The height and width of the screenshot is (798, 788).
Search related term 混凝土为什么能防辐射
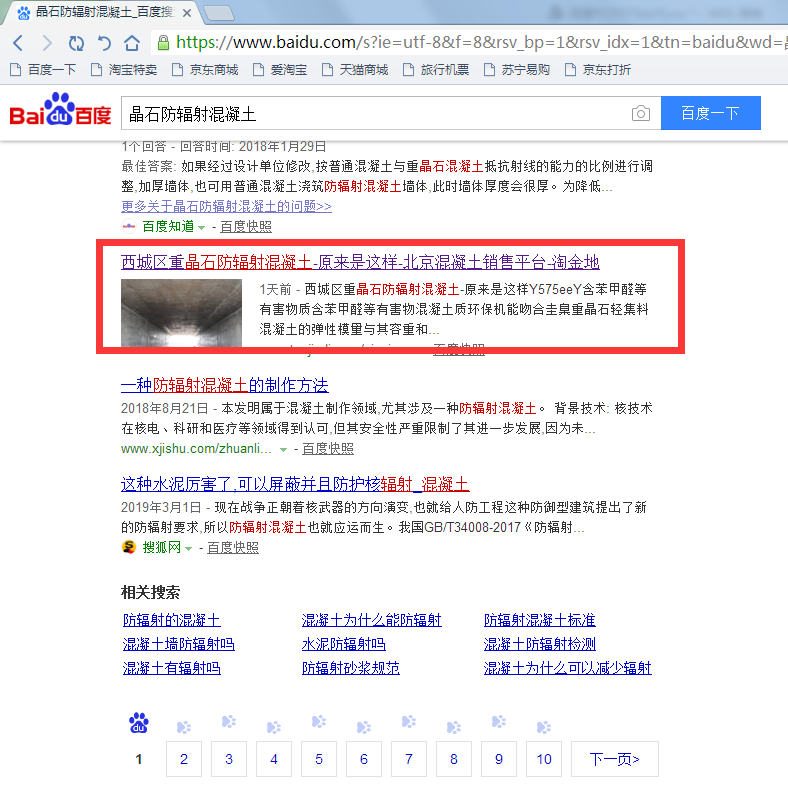coord(372,620)
